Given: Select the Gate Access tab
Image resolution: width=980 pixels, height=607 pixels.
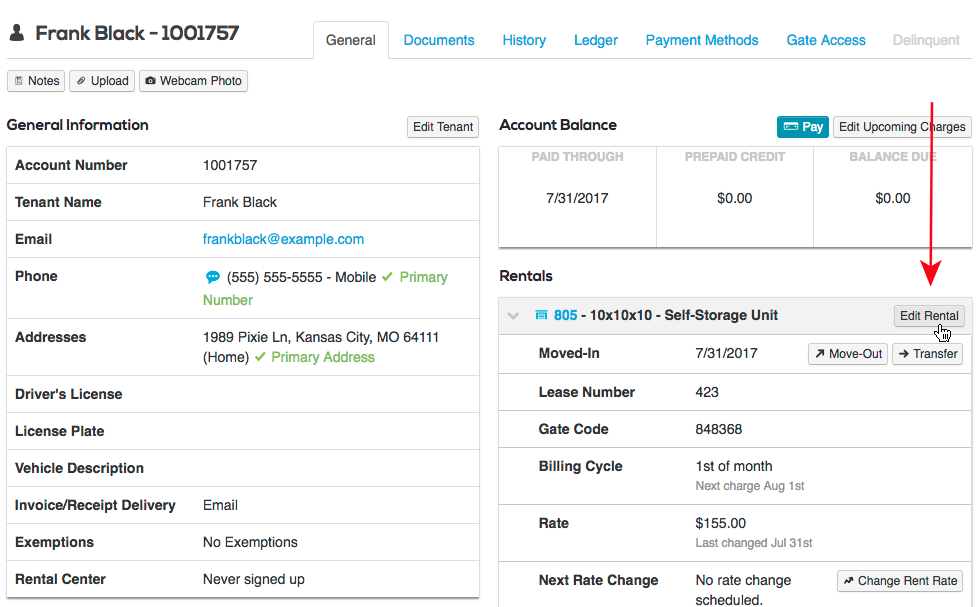Looking at the screenshot, I should click(826, 41).
